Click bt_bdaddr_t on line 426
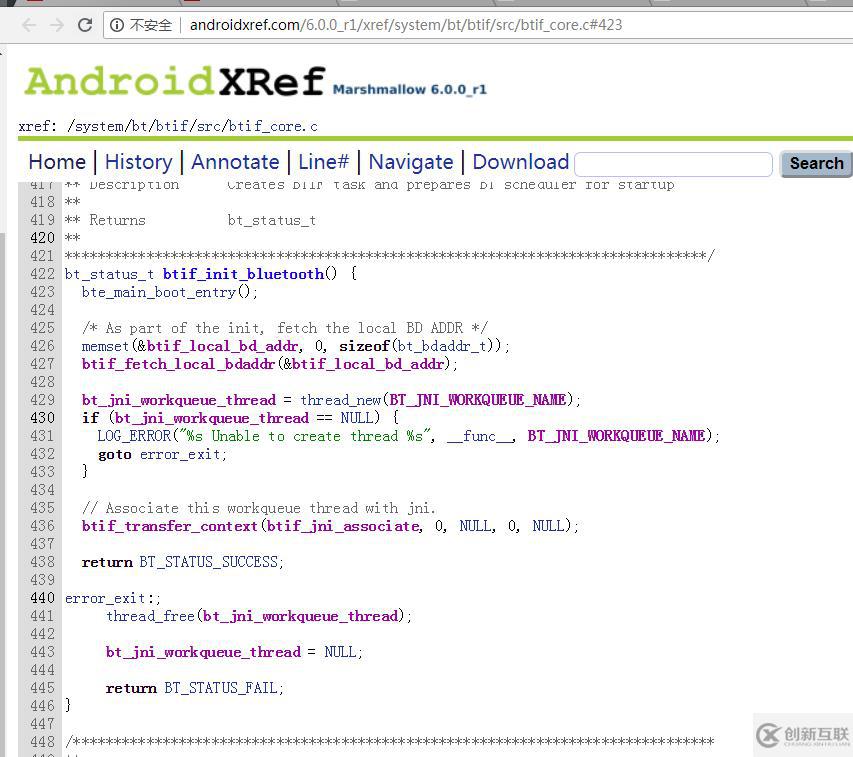Viewport: 853px width, 757px height. [442, 346]
